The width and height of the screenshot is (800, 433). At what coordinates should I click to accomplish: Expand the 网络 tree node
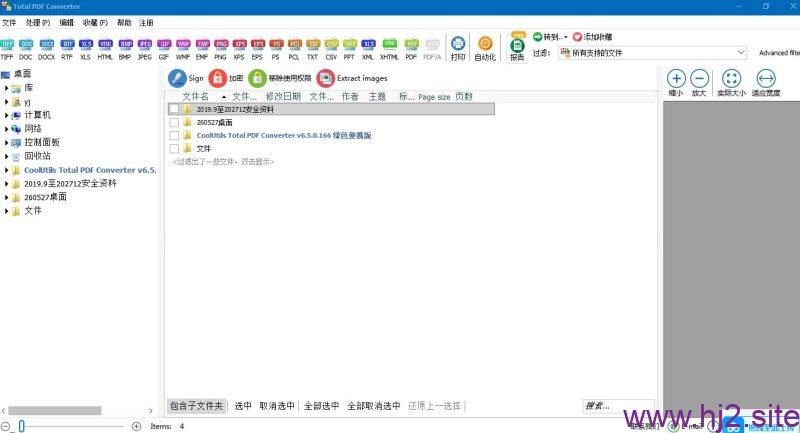click(x=6, y=129)
